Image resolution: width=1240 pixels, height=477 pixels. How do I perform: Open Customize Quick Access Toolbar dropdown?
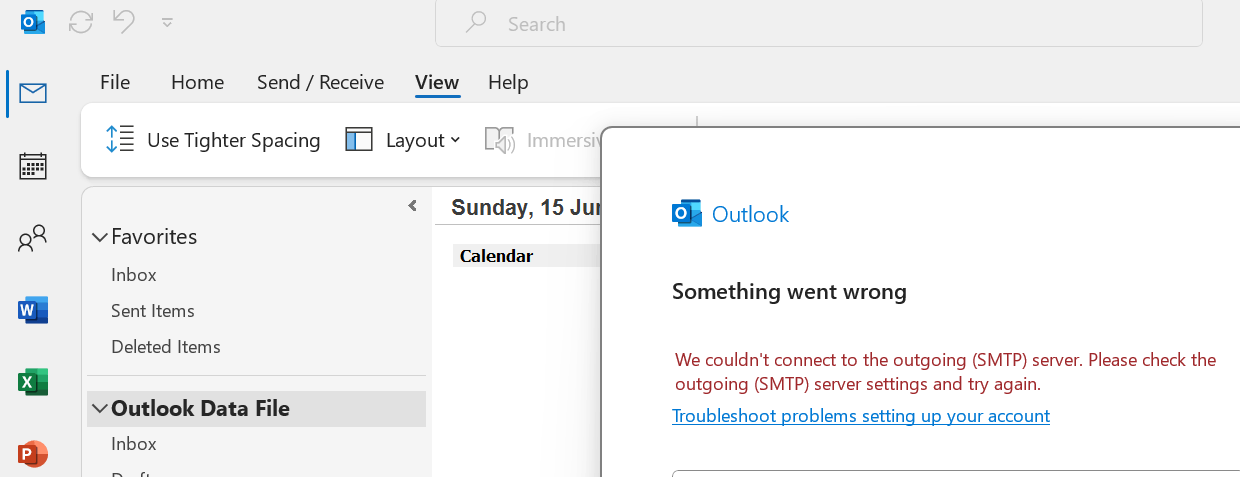[167, 22]
